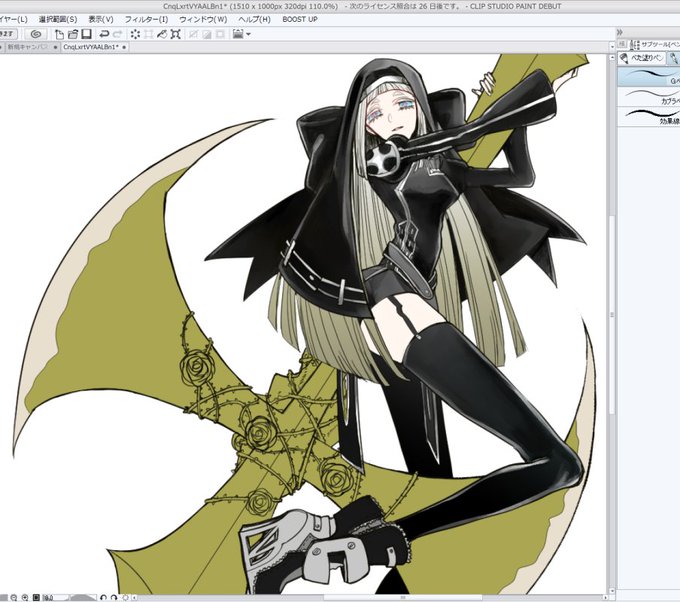Select the カブラペン brush in Sub Tool list
This screenshot has width=680, height=602.
tap(649, 97)
